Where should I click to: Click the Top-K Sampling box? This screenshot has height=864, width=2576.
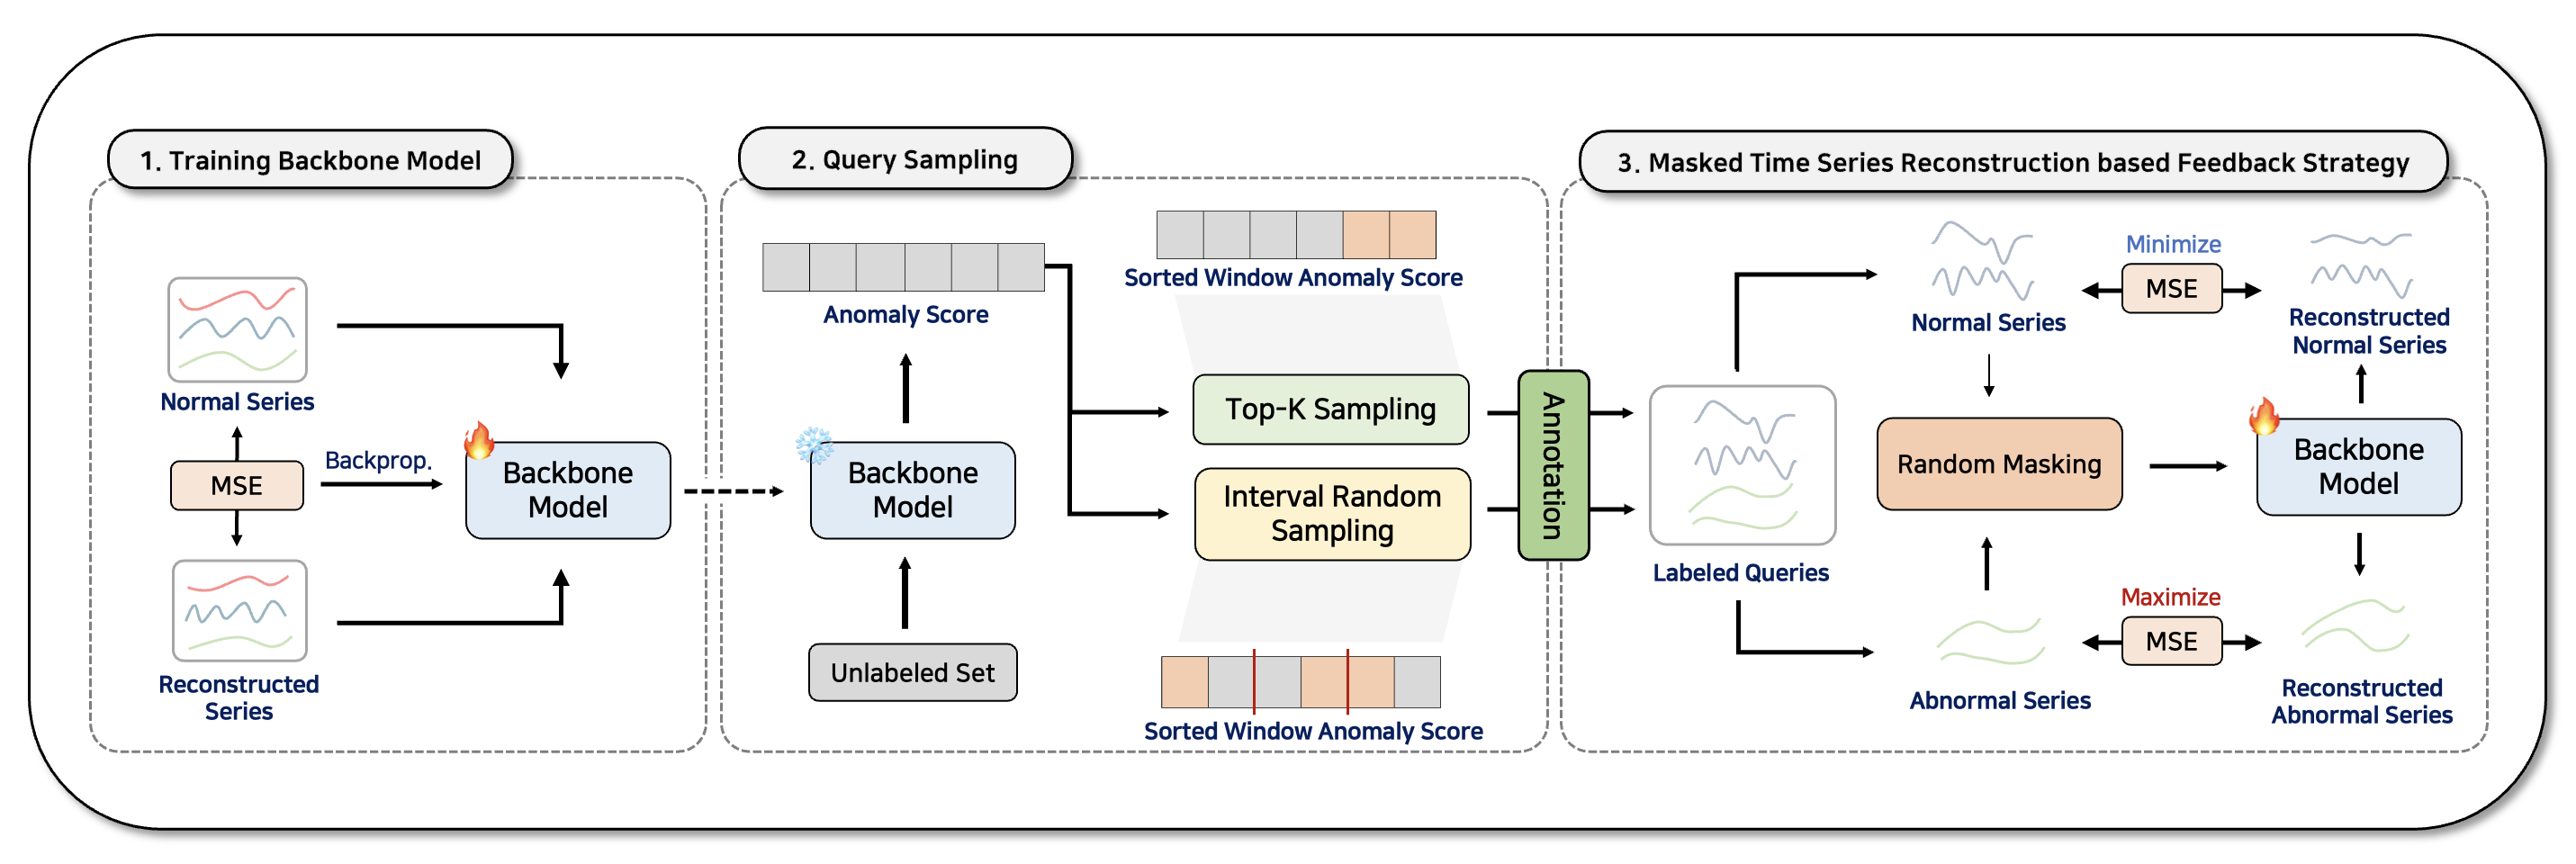(x=1331, y=409)
